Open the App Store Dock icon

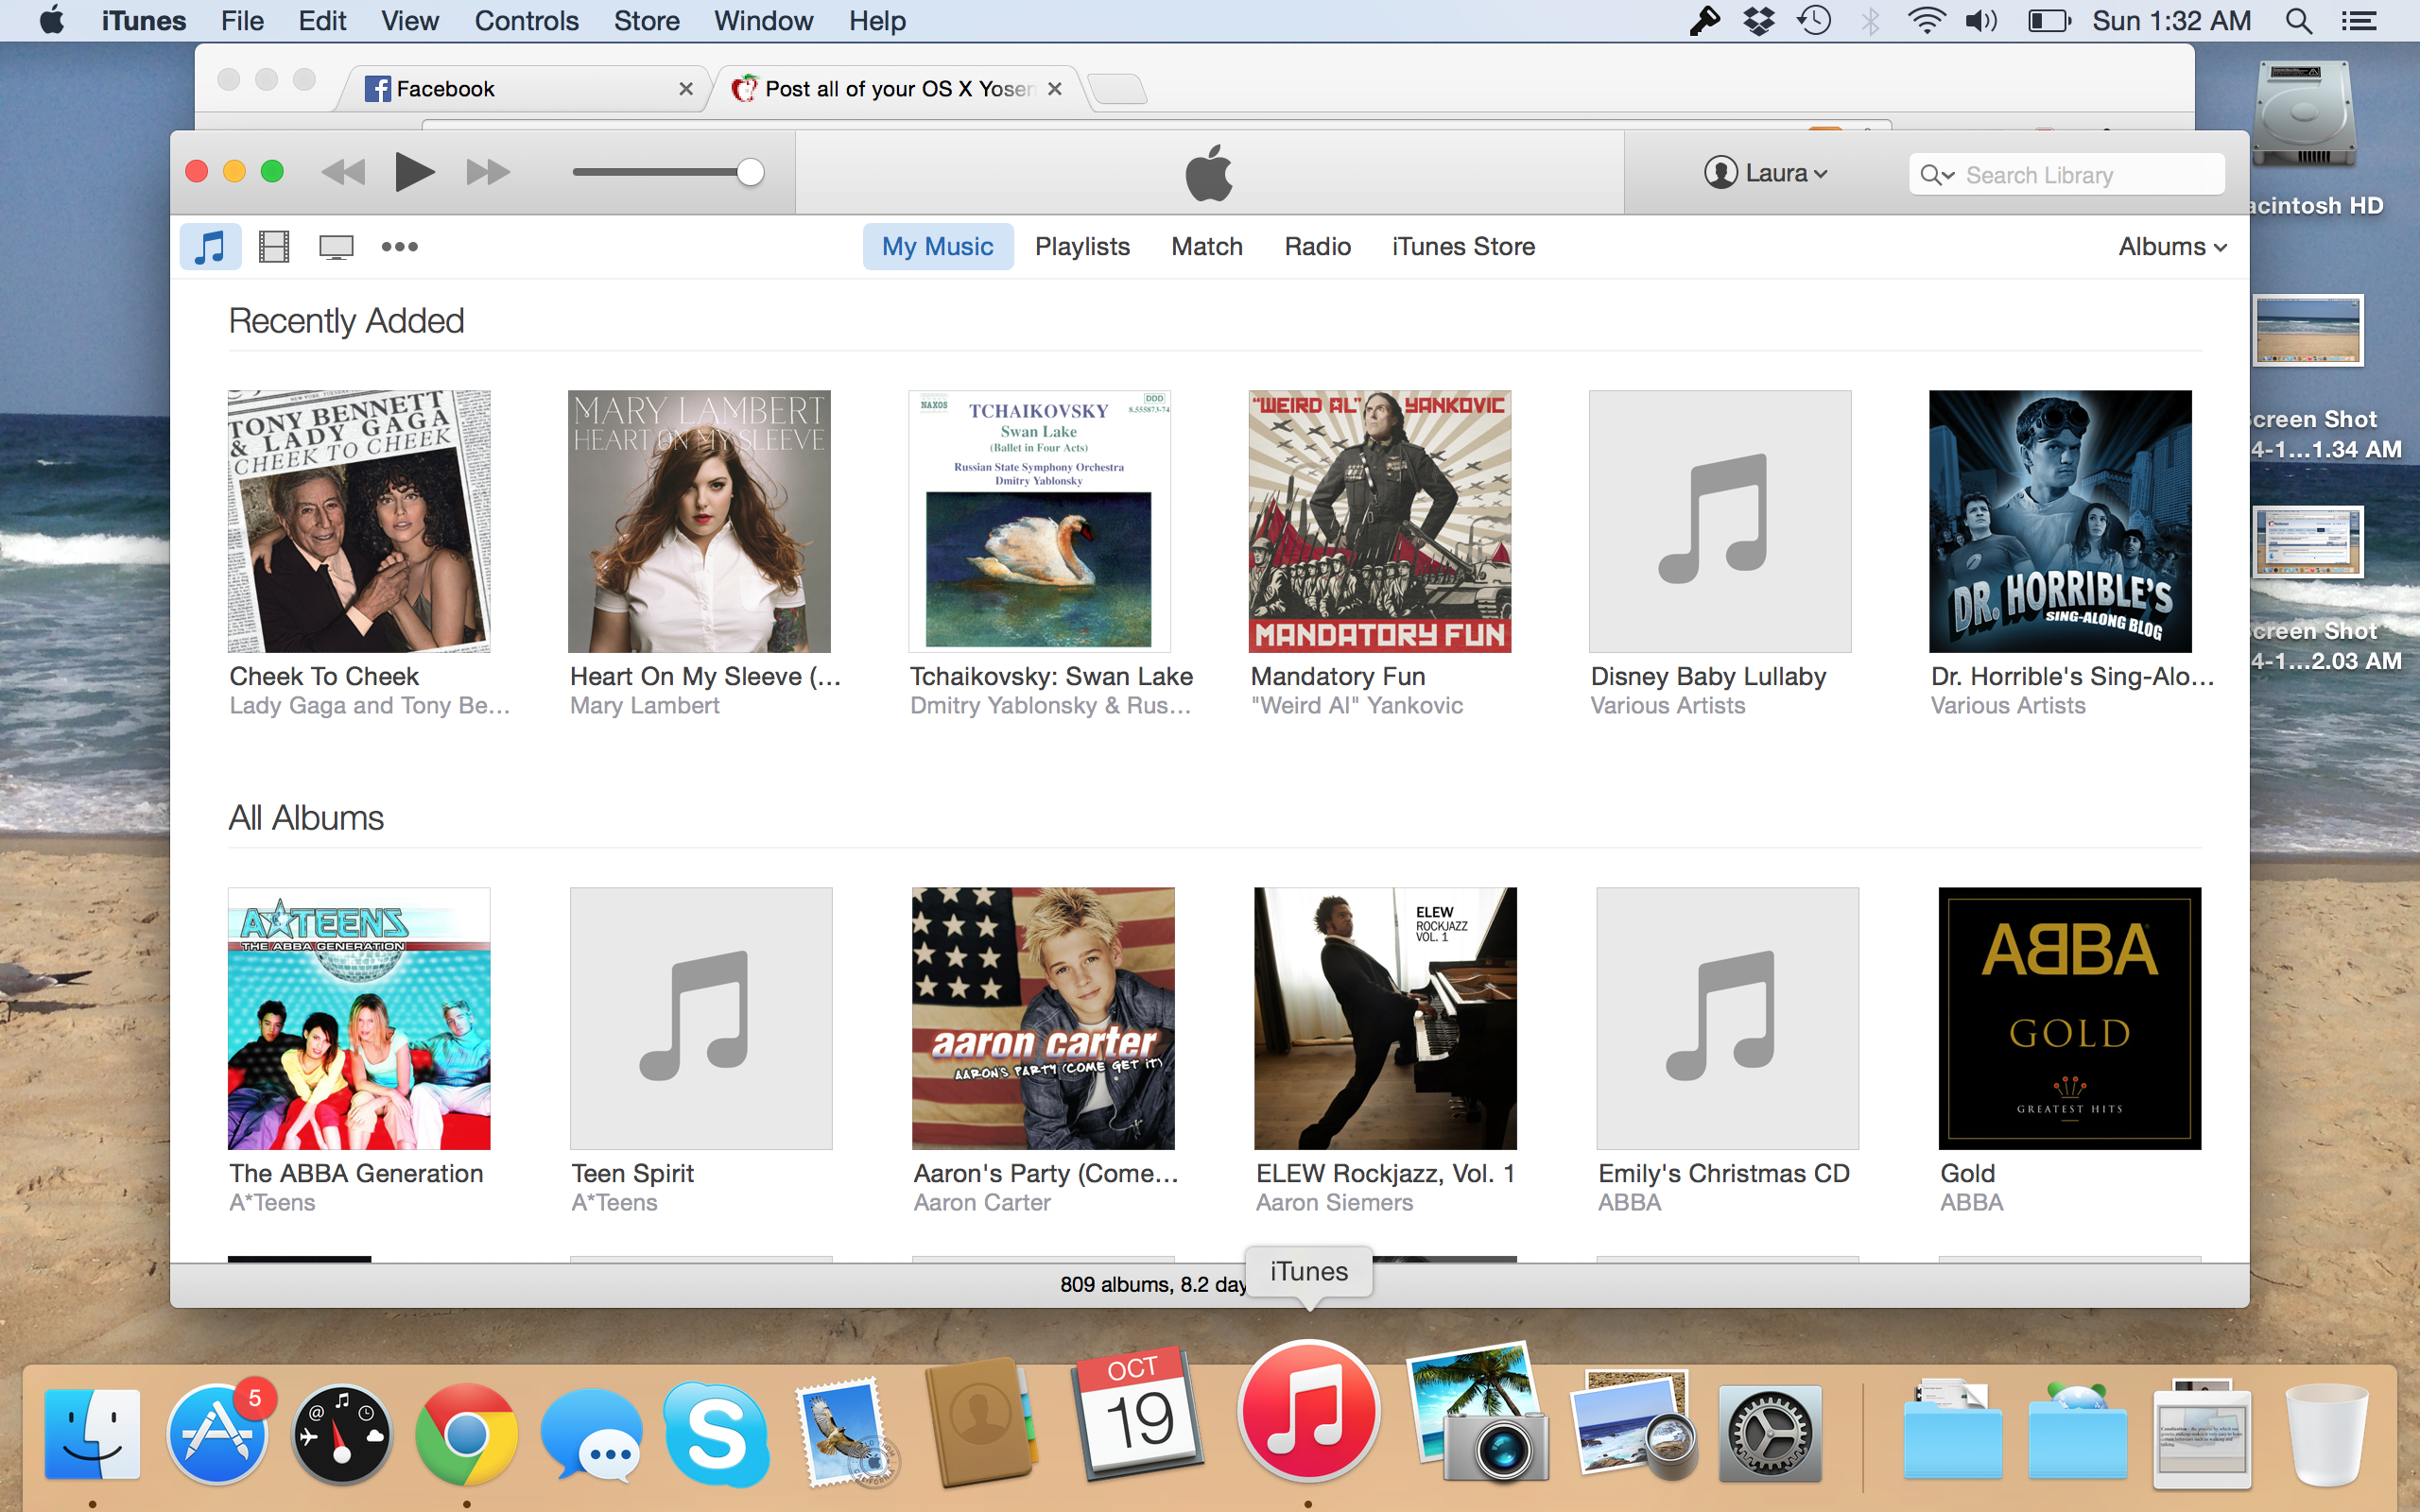pyautogui.click(x=218, y=1434)
